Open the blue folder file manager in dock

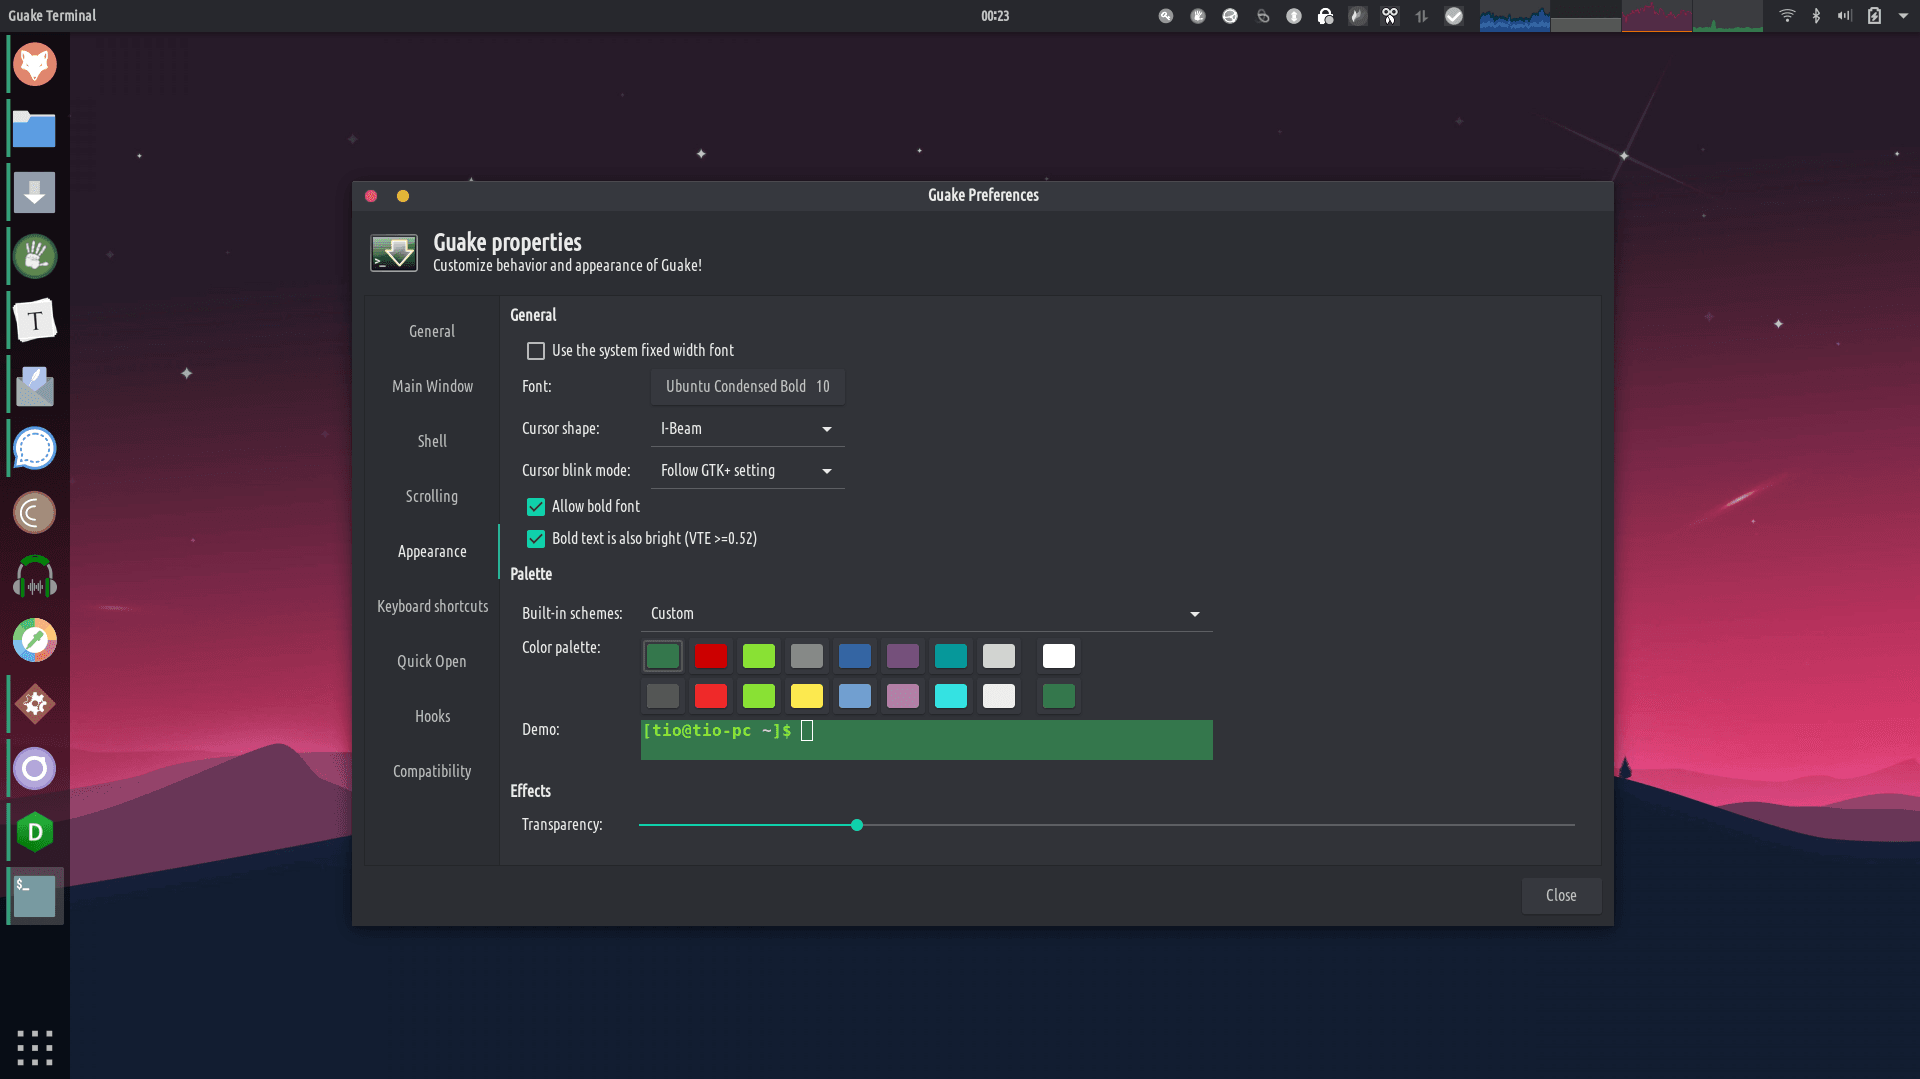[35, 129]
